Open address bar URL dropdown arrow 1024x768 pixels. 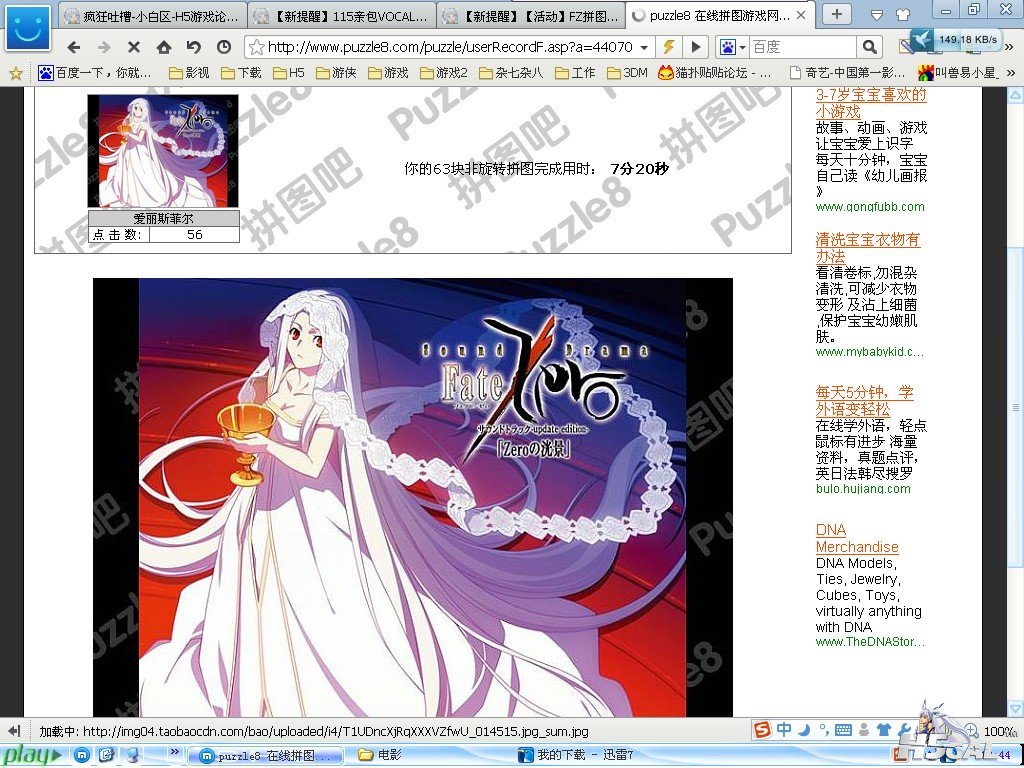tap(645, 47)
